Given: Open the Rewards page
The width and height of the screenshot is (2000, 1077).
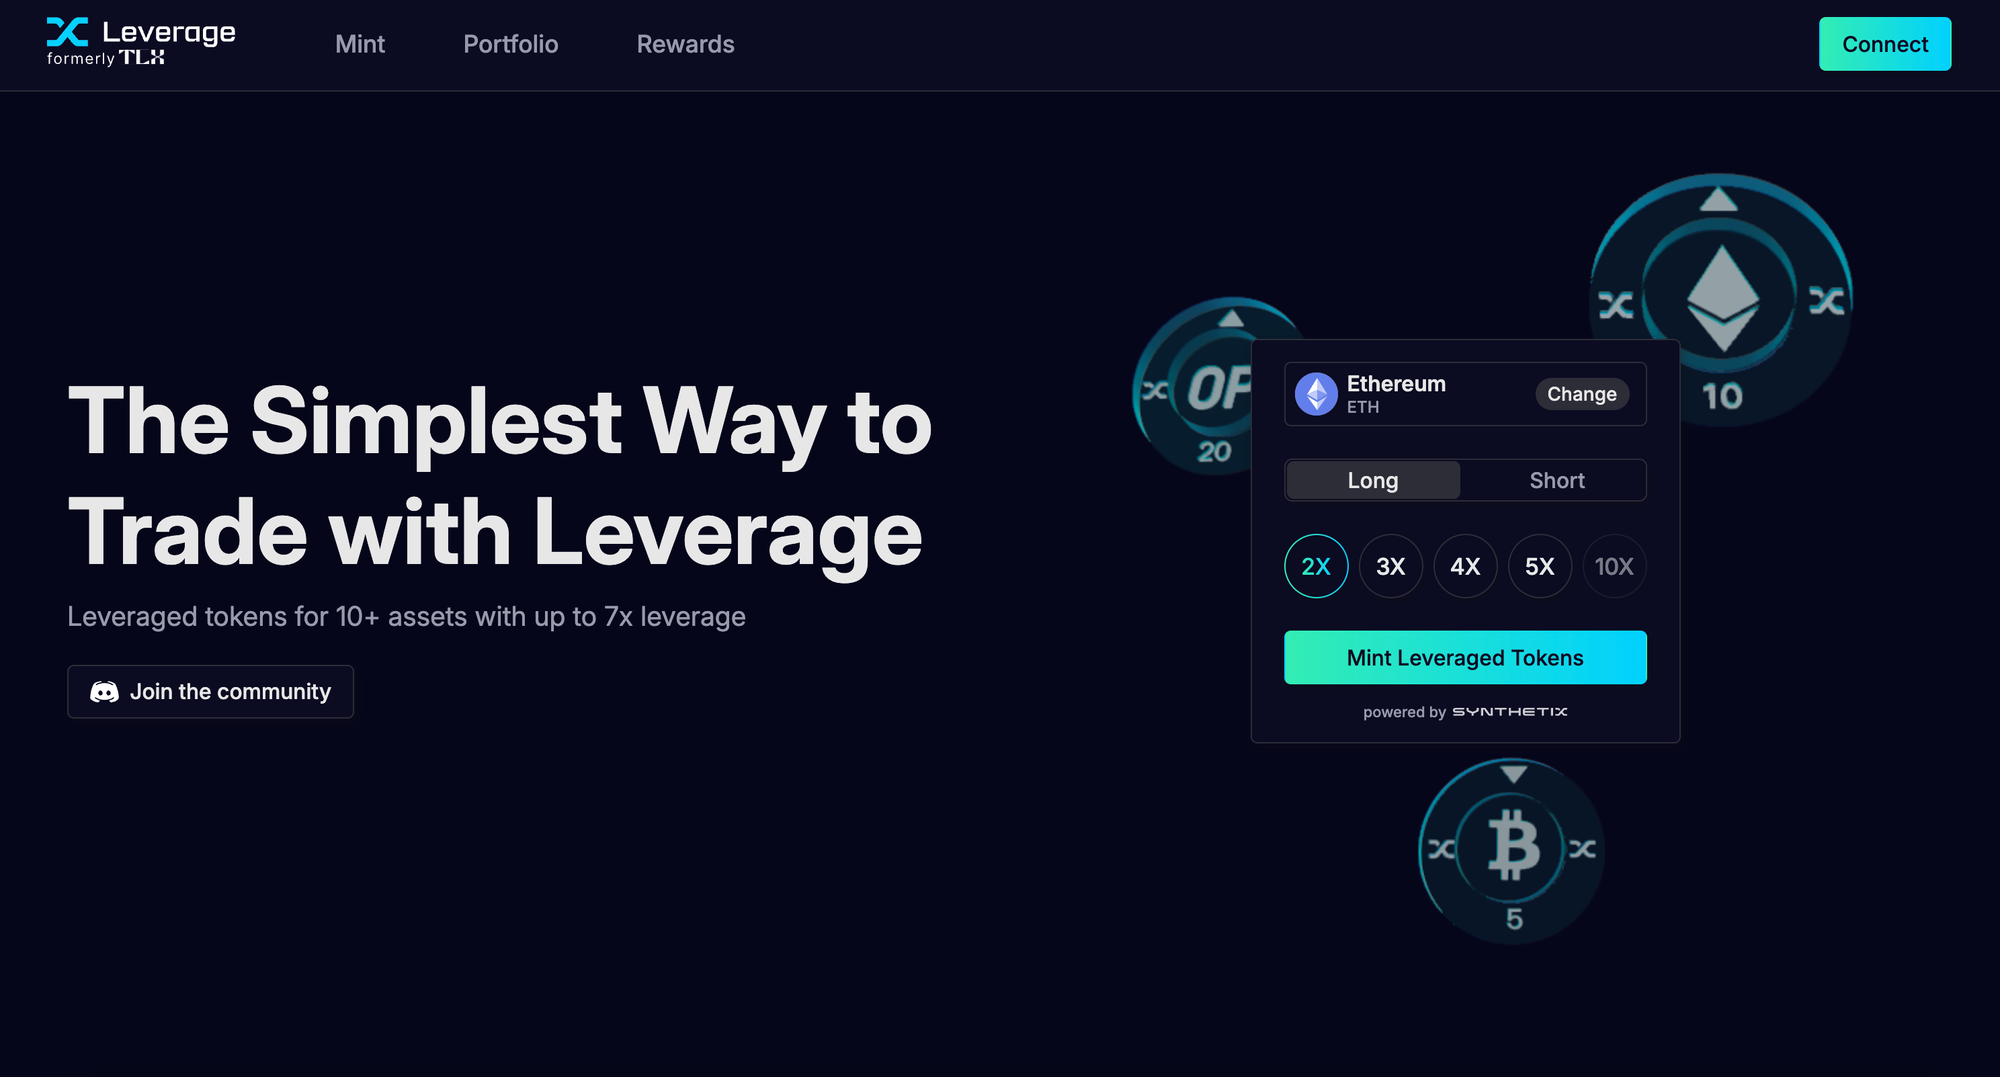Looking at the screenshot, I should [685, 45].
